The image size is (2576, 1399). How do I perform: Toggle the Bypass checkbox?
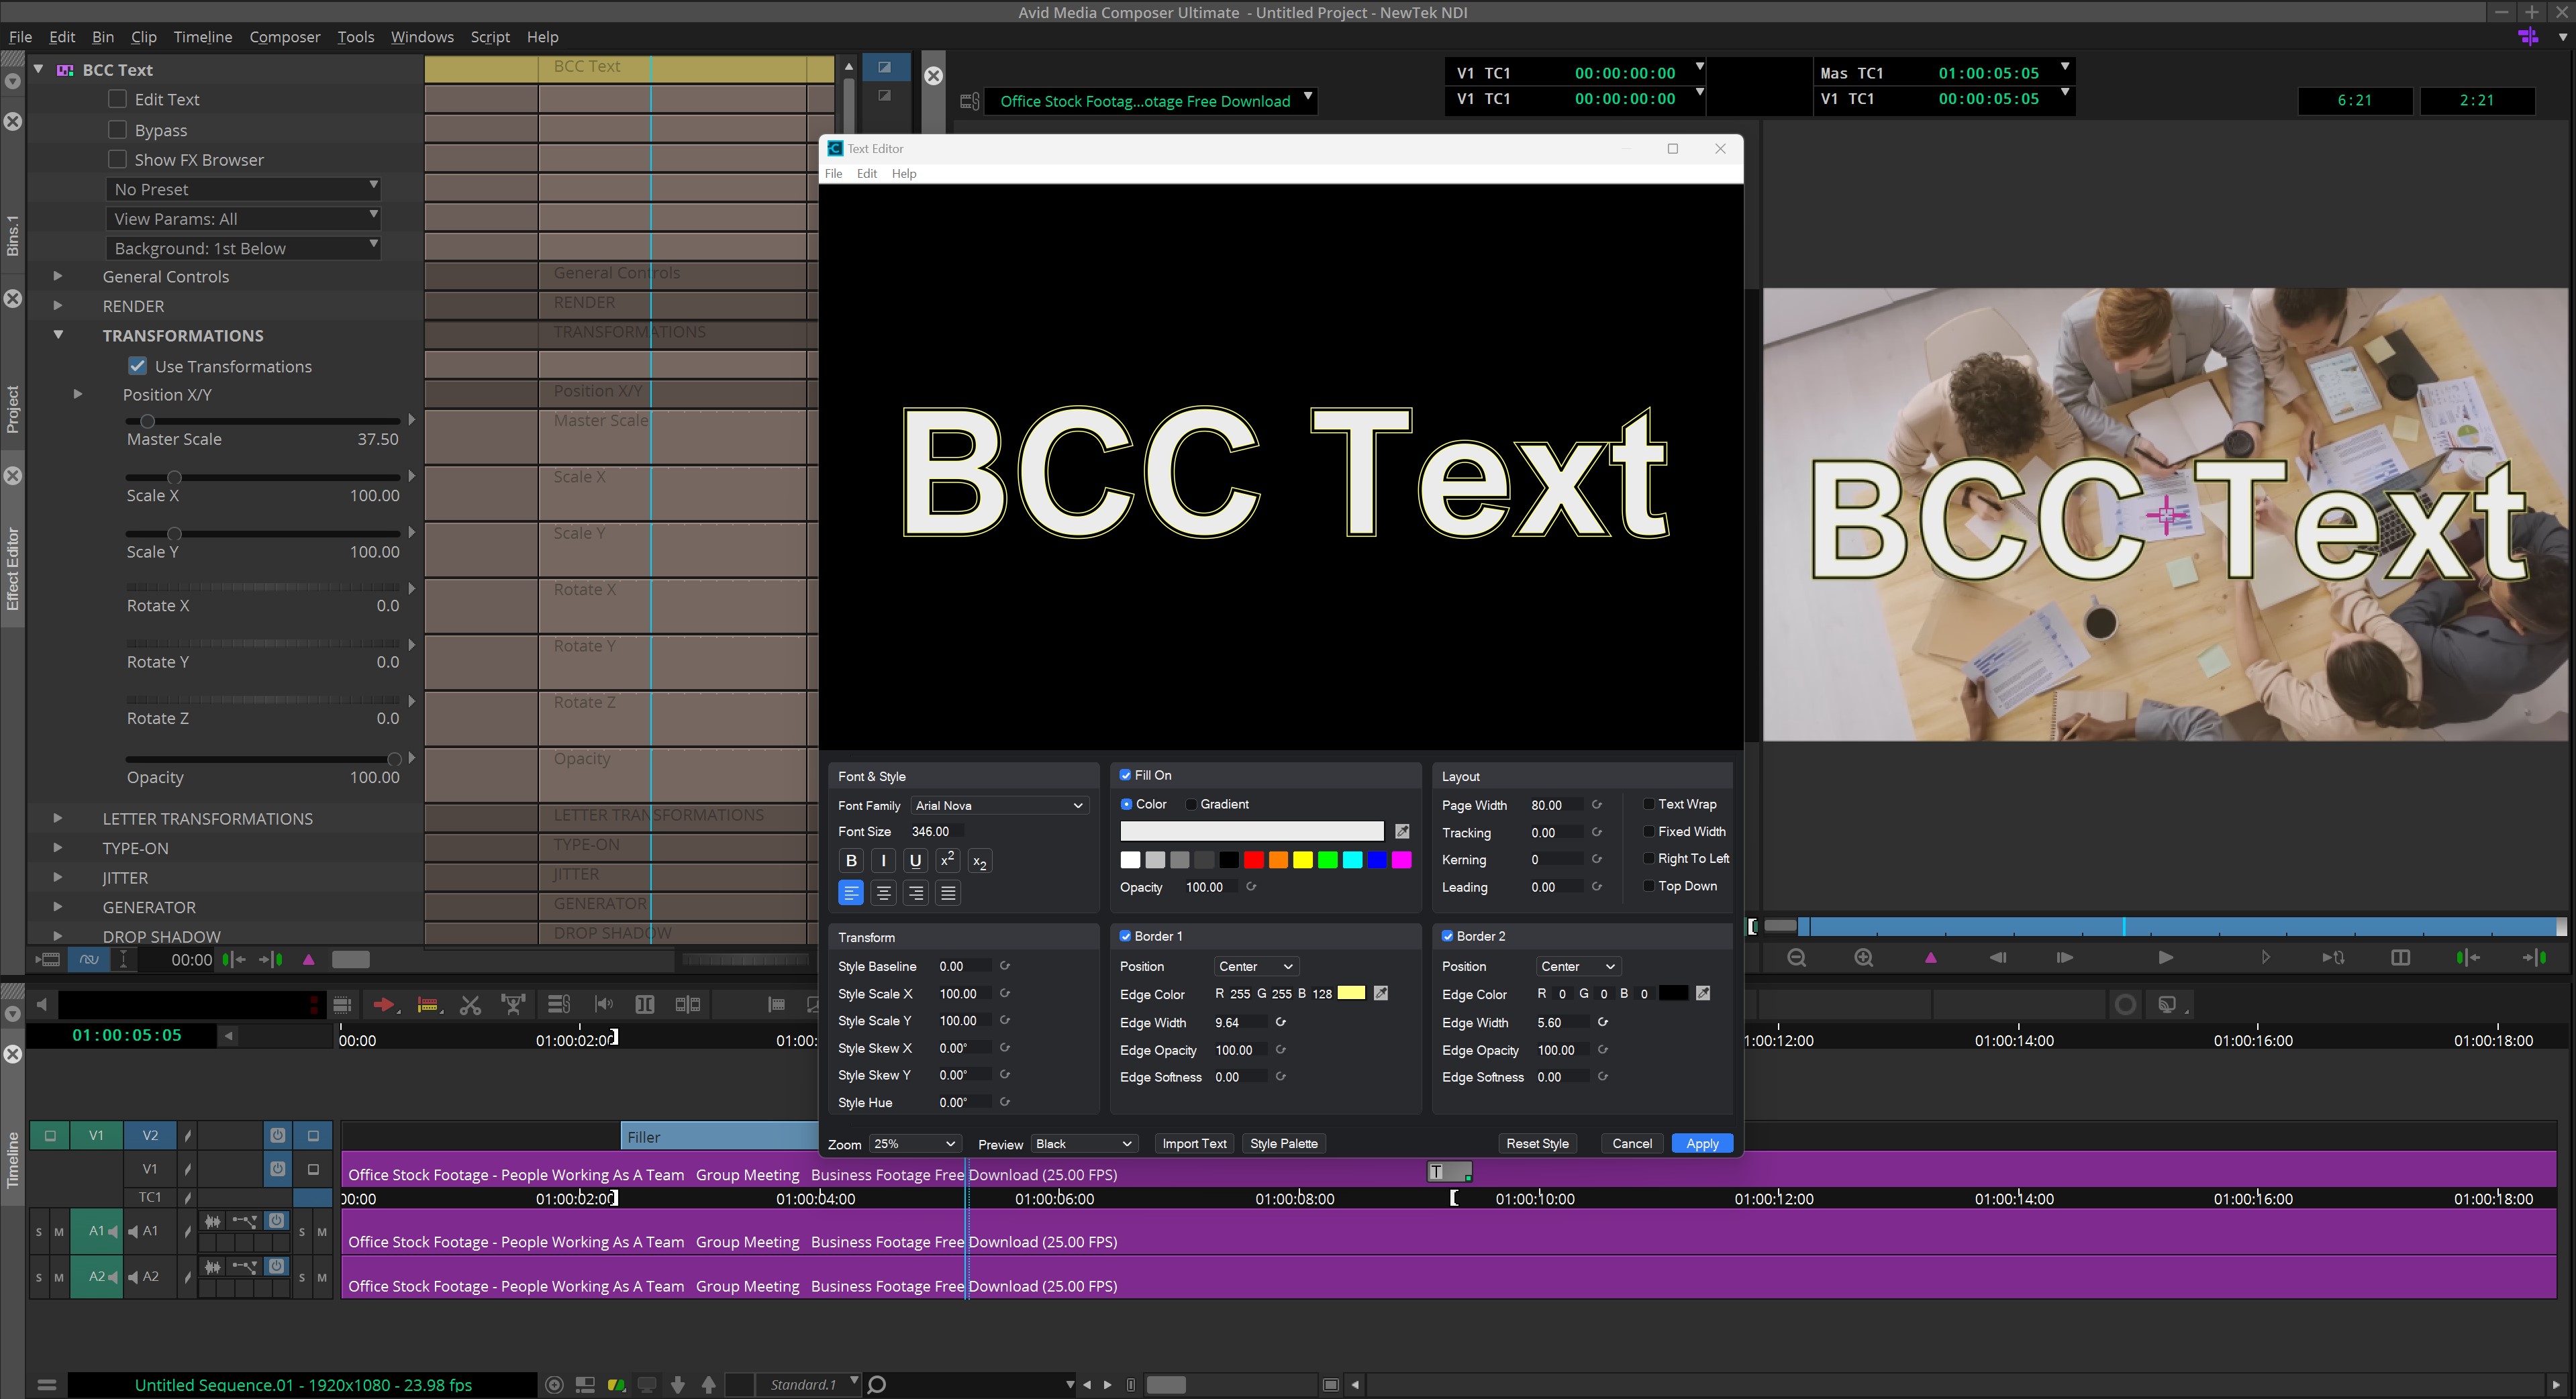pyautogui.click(x=118, y=130)
